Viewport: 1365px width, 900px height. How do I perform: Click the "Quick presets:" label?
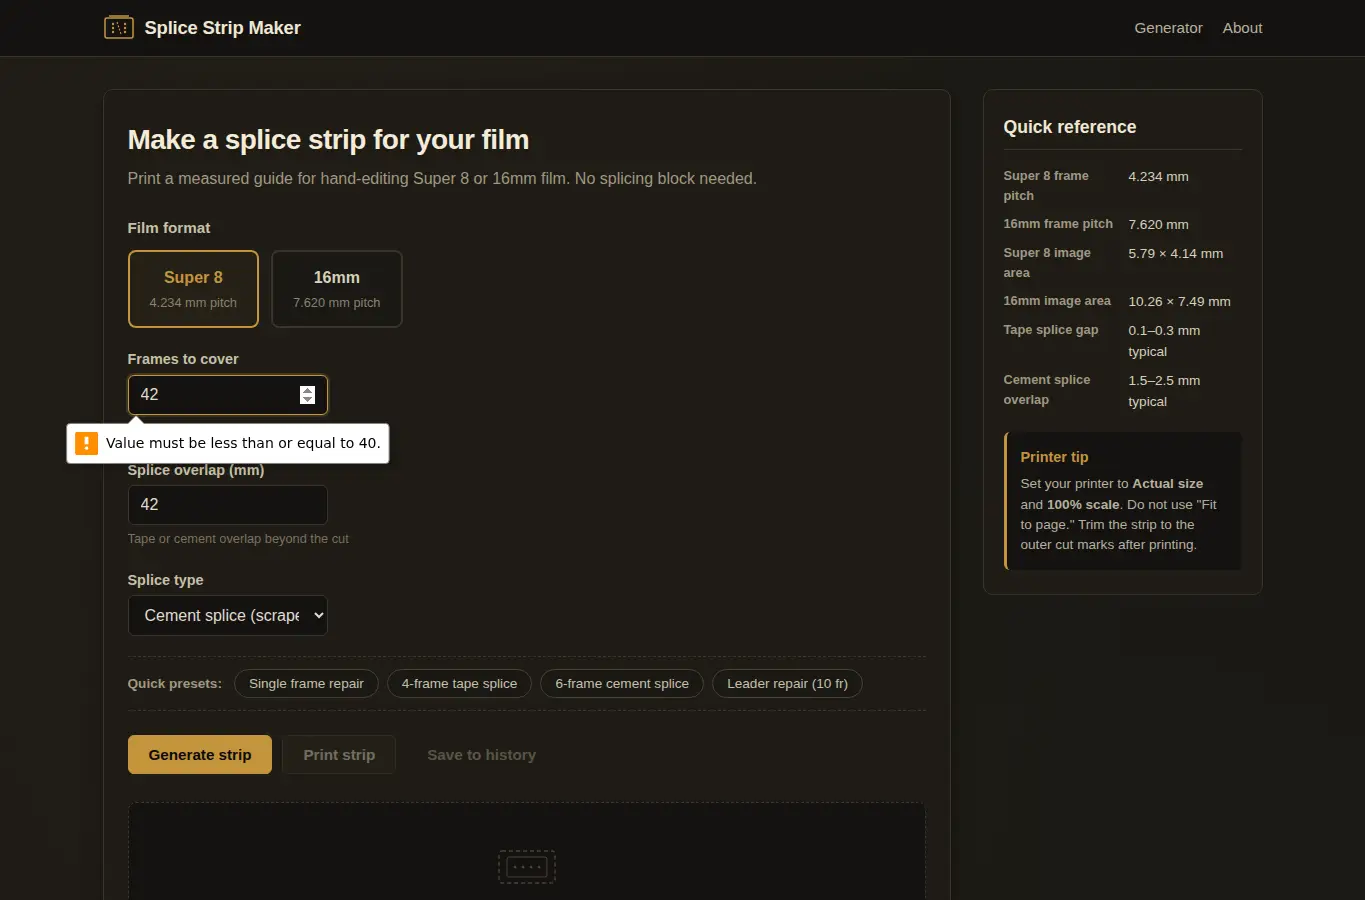click(x=175, y=684)
